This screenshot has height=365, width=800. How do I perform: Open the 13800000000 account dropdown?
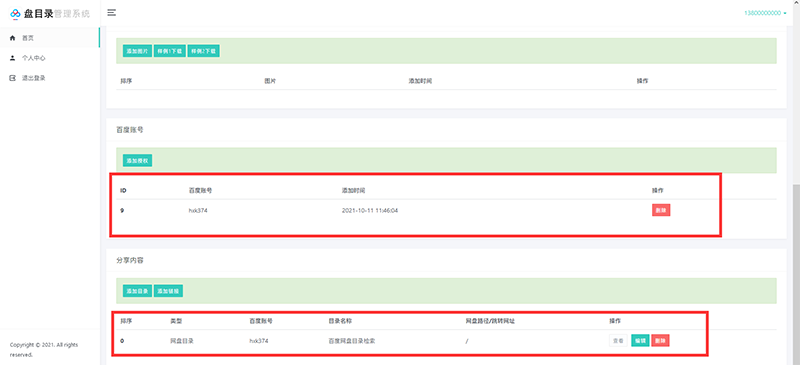pyautogui.click(x=765, y=13)
